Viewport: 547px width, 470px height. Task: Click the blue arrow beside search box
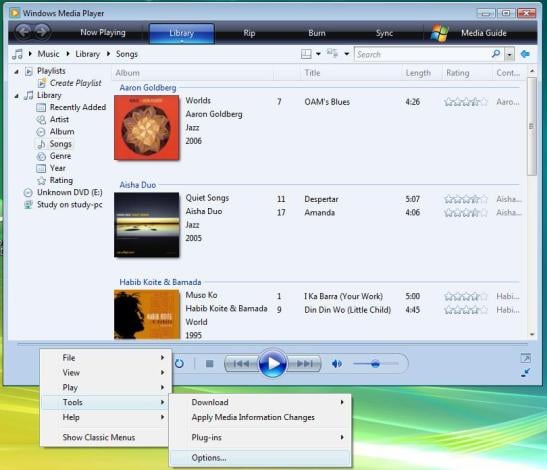(525, 54)
